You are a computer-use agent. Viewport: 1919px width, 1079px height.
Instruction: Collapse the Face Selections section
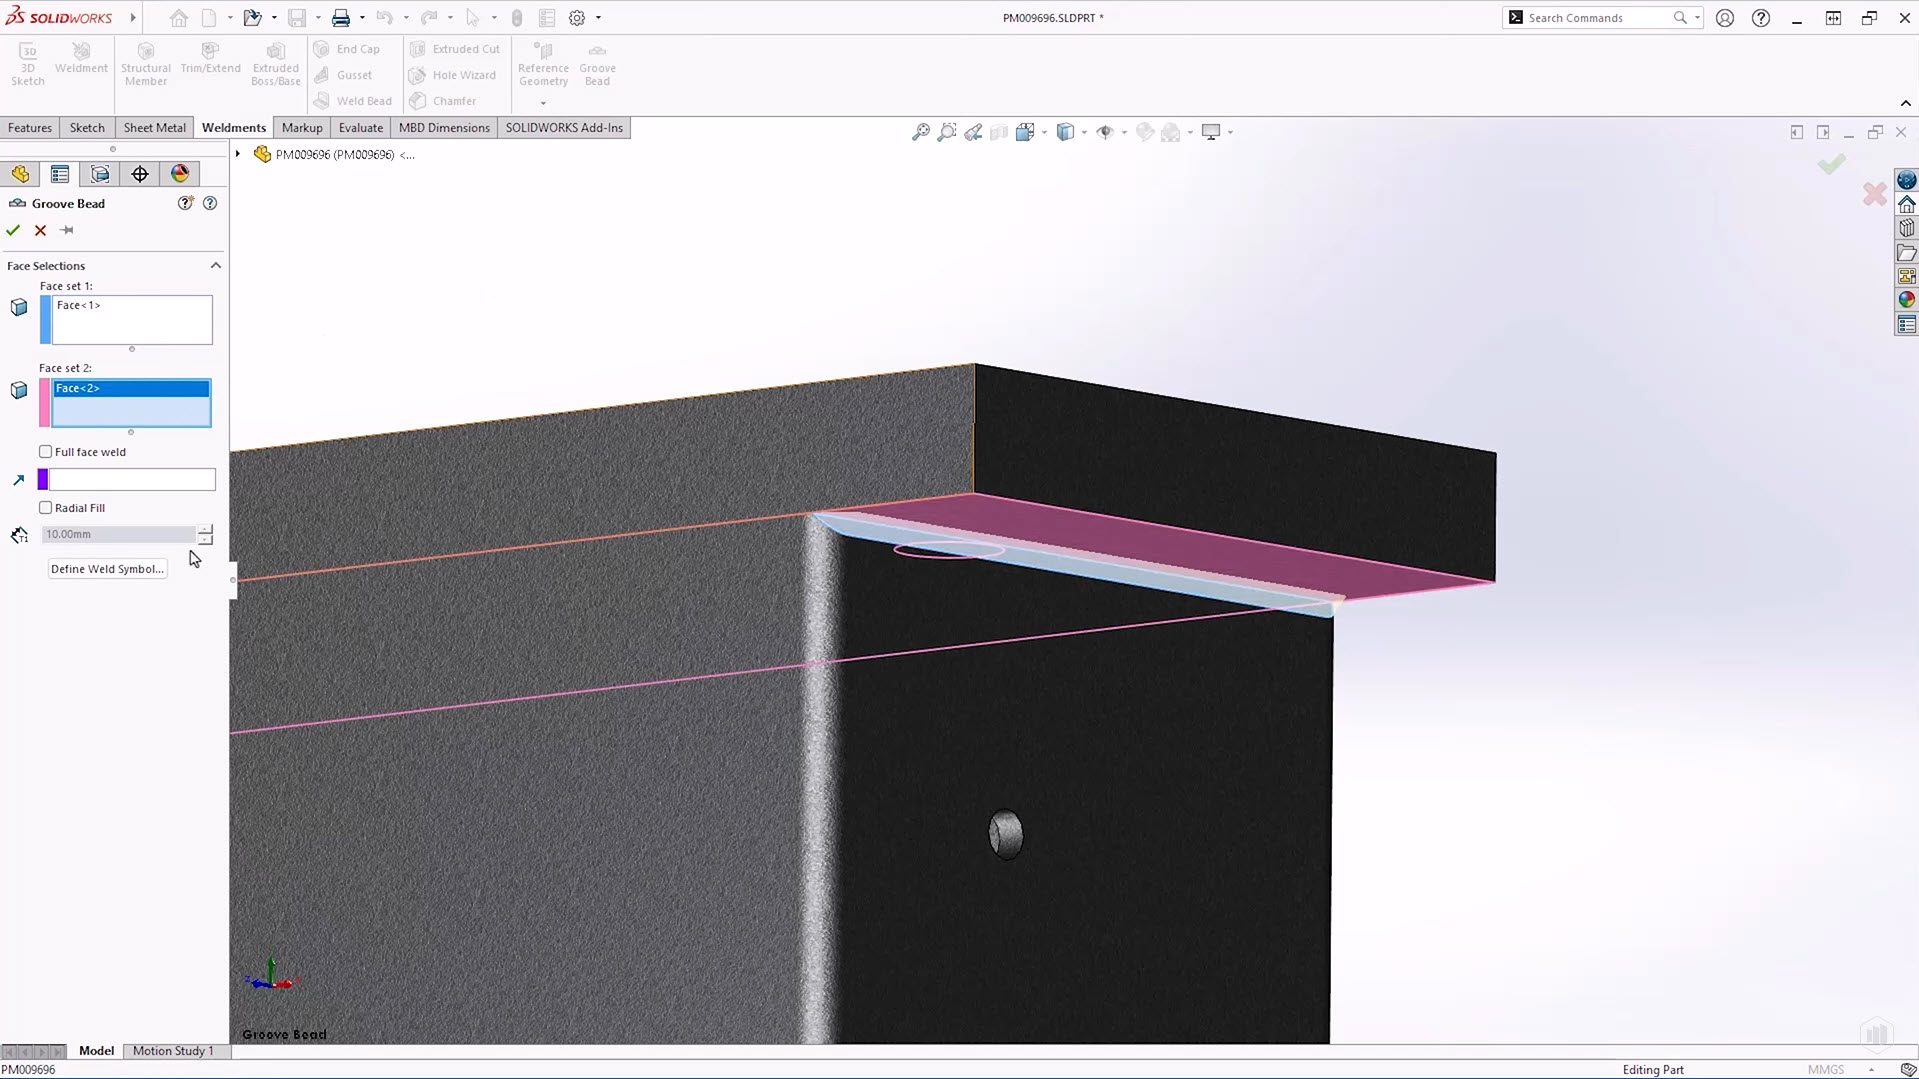pyautogui.click(x=215, y=266)
